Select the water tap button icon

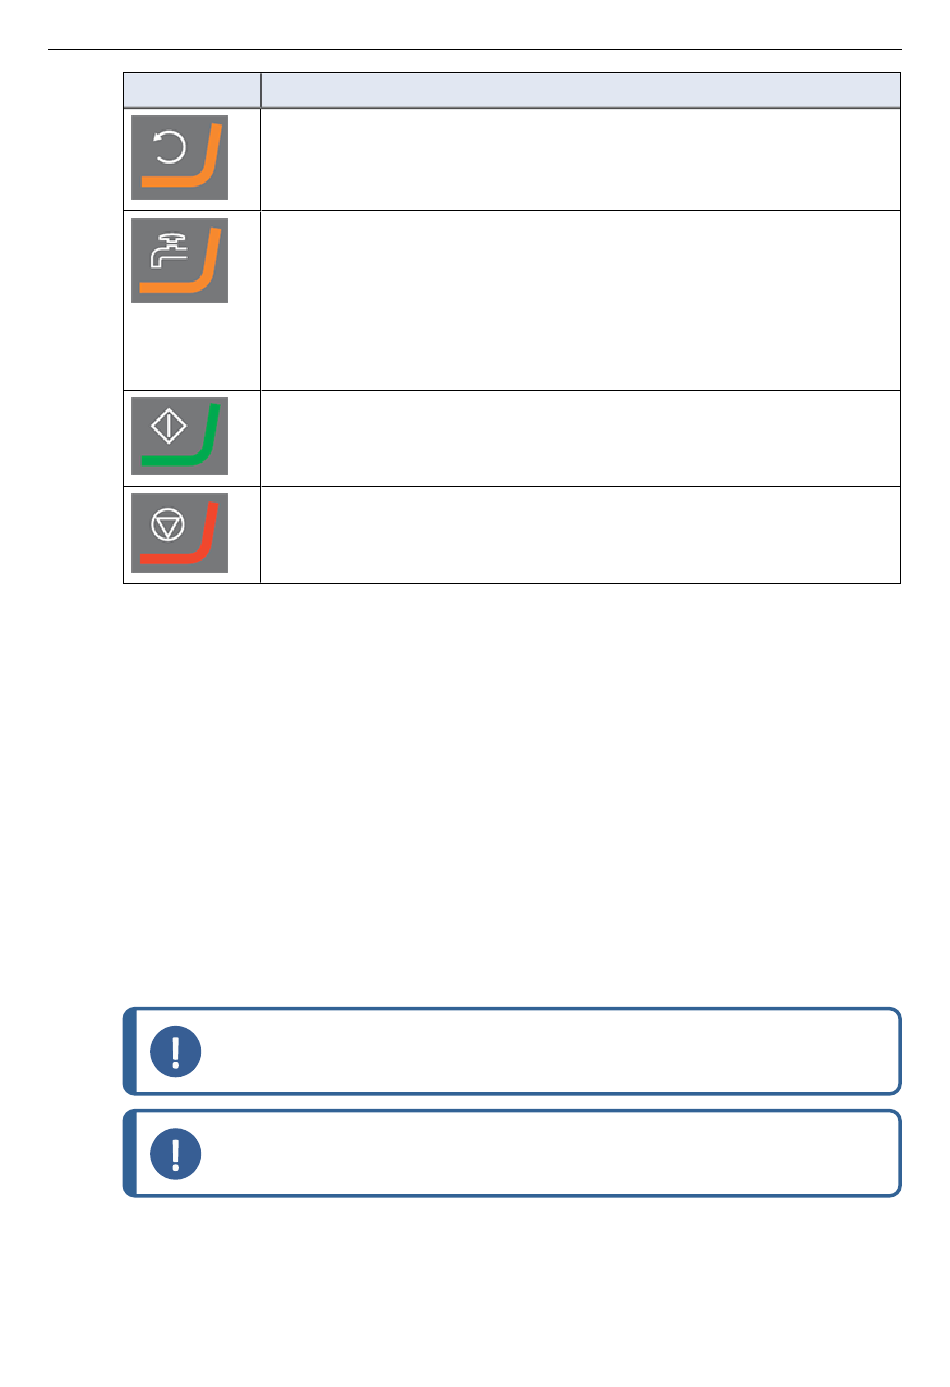(x=179, y=260)
